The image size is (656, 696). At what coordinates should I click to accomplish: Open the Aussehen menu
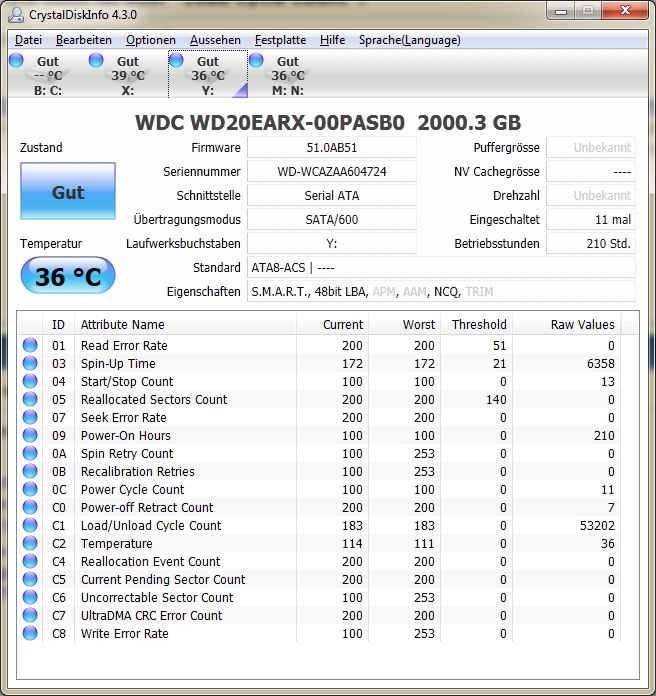[x=215, y=40]
